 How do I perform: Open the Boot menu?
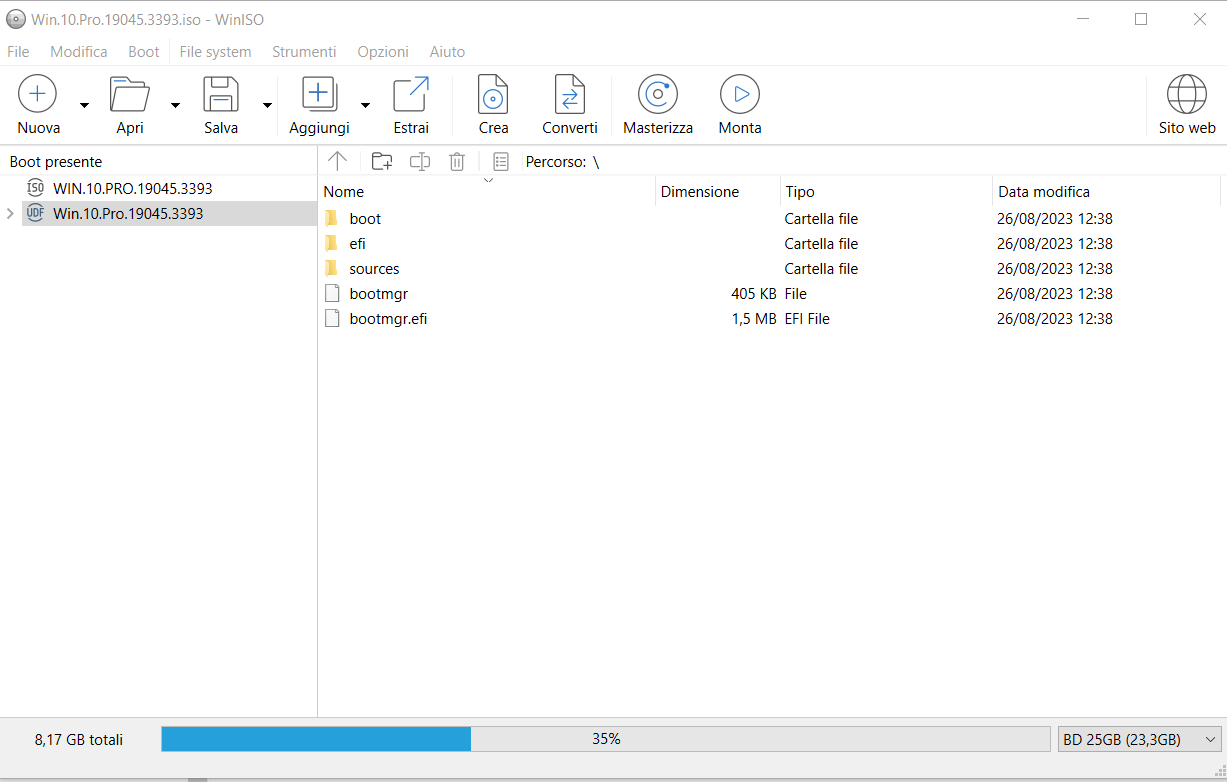point(144,52)
